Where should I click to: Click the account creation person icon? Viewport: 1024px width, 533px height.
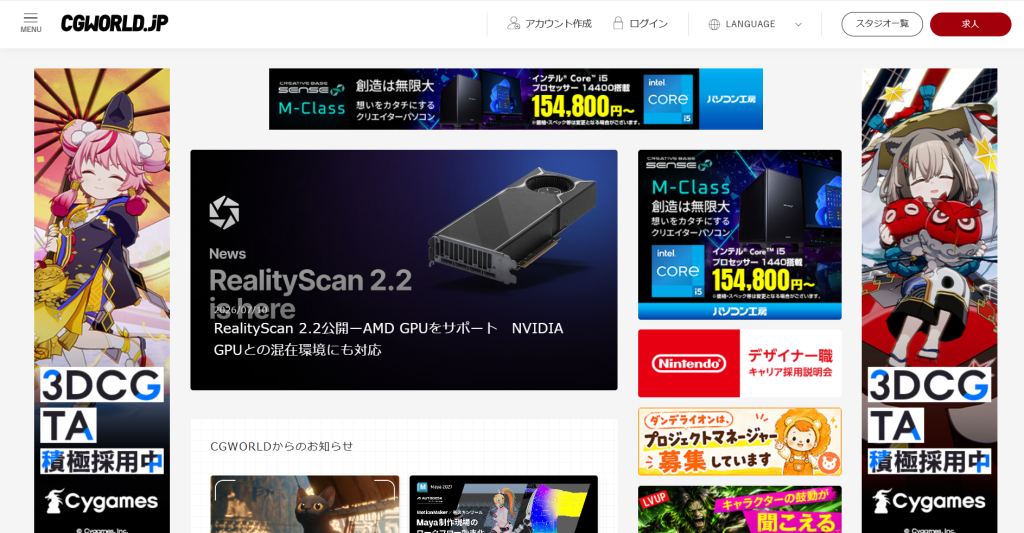click(513, 24)
